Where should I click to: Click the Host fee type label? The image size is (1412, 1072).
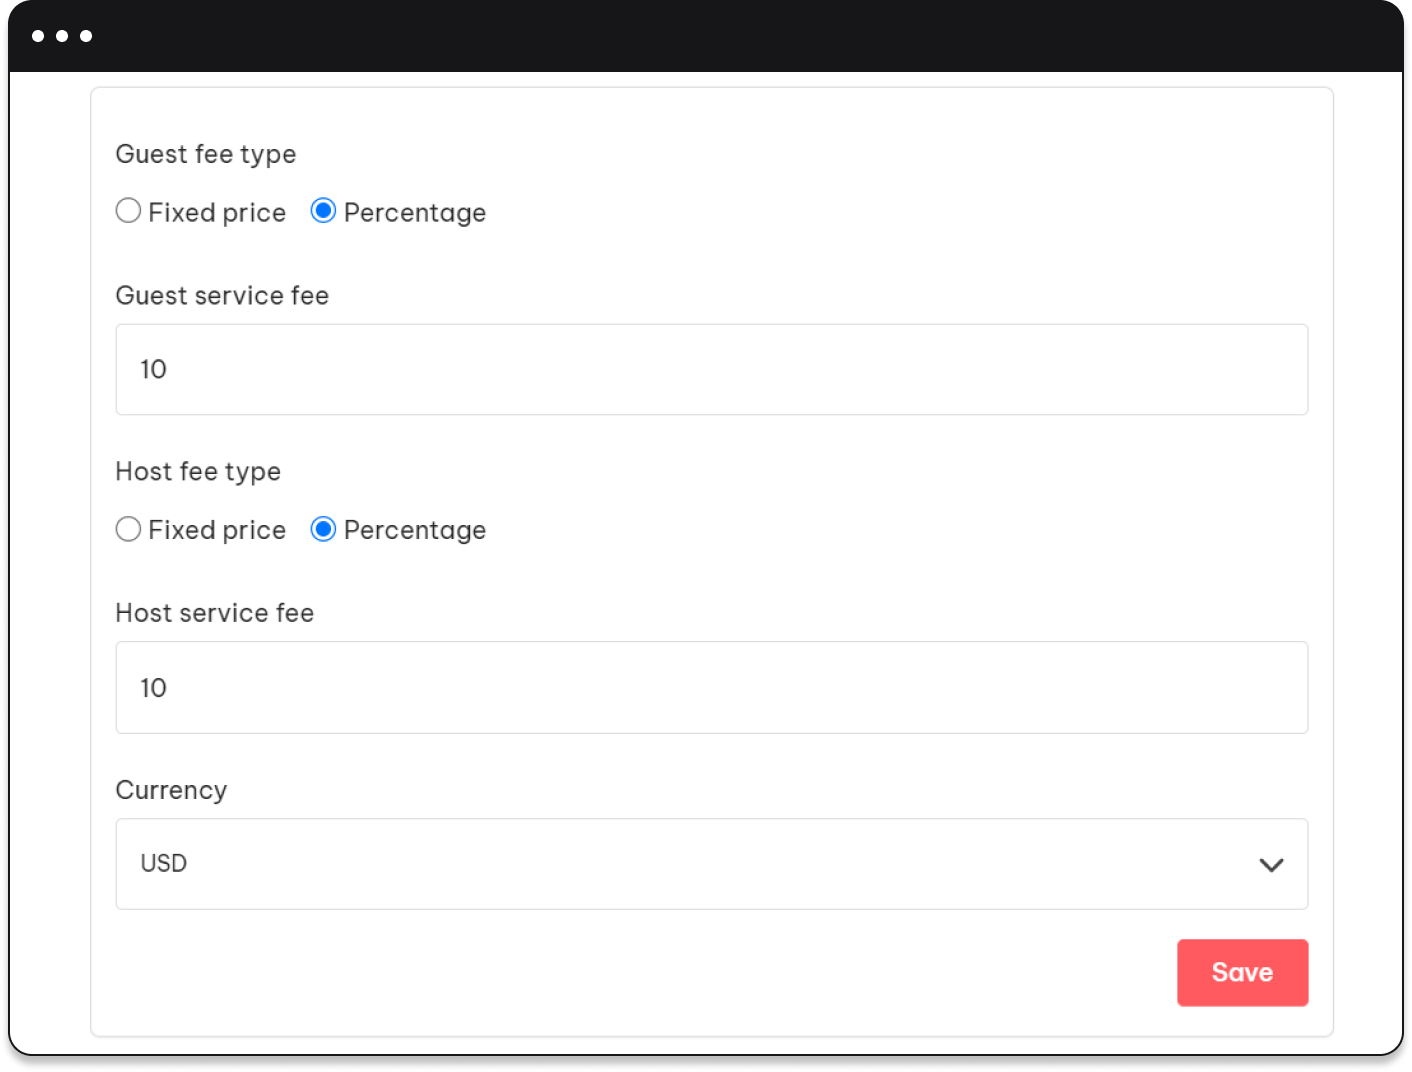[x=197, y=471]
